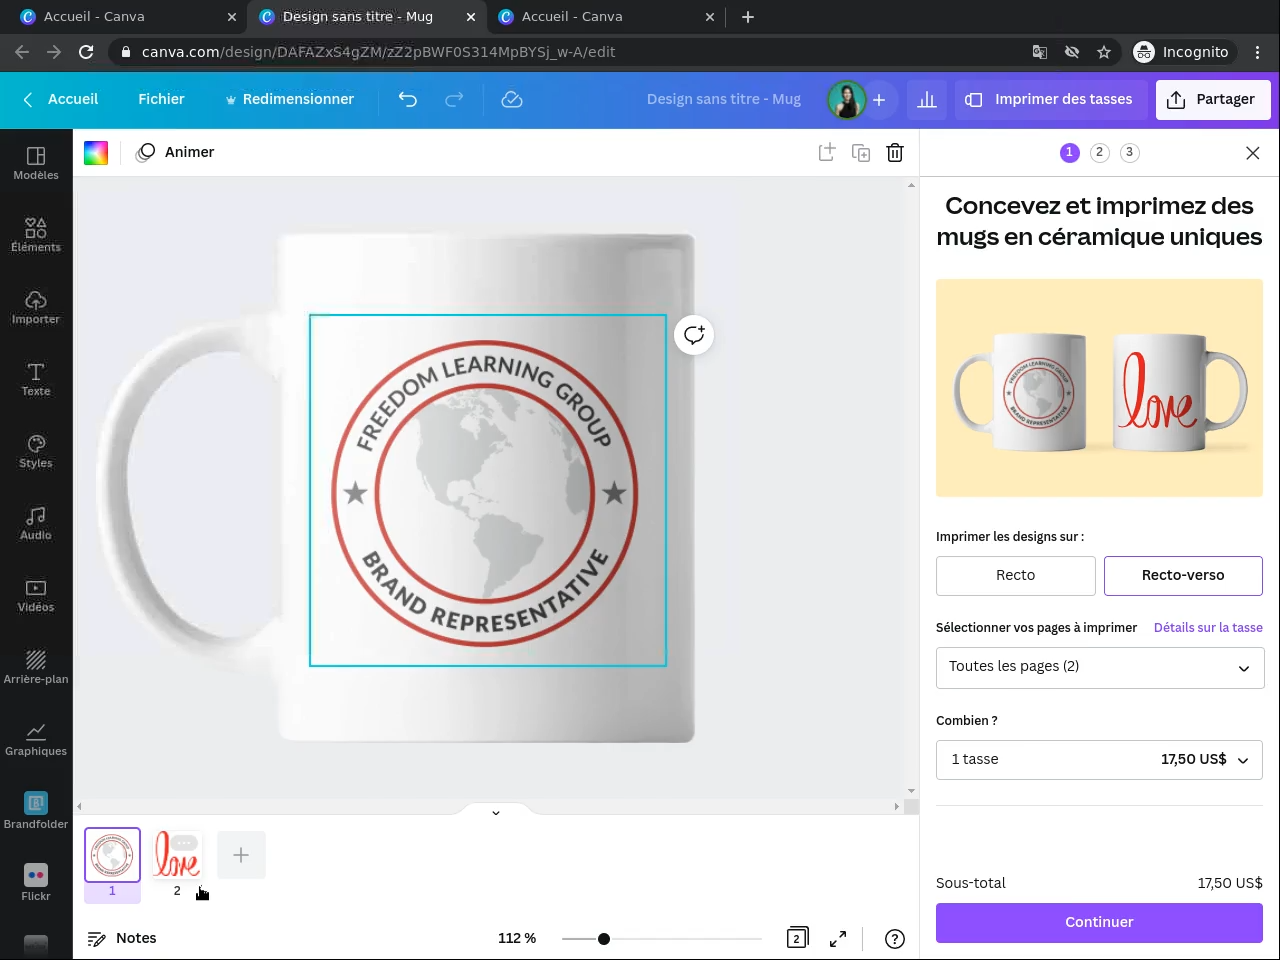Select page 1 thumbnail
This screenshot has width=1280, height=960.
(112, 855)
